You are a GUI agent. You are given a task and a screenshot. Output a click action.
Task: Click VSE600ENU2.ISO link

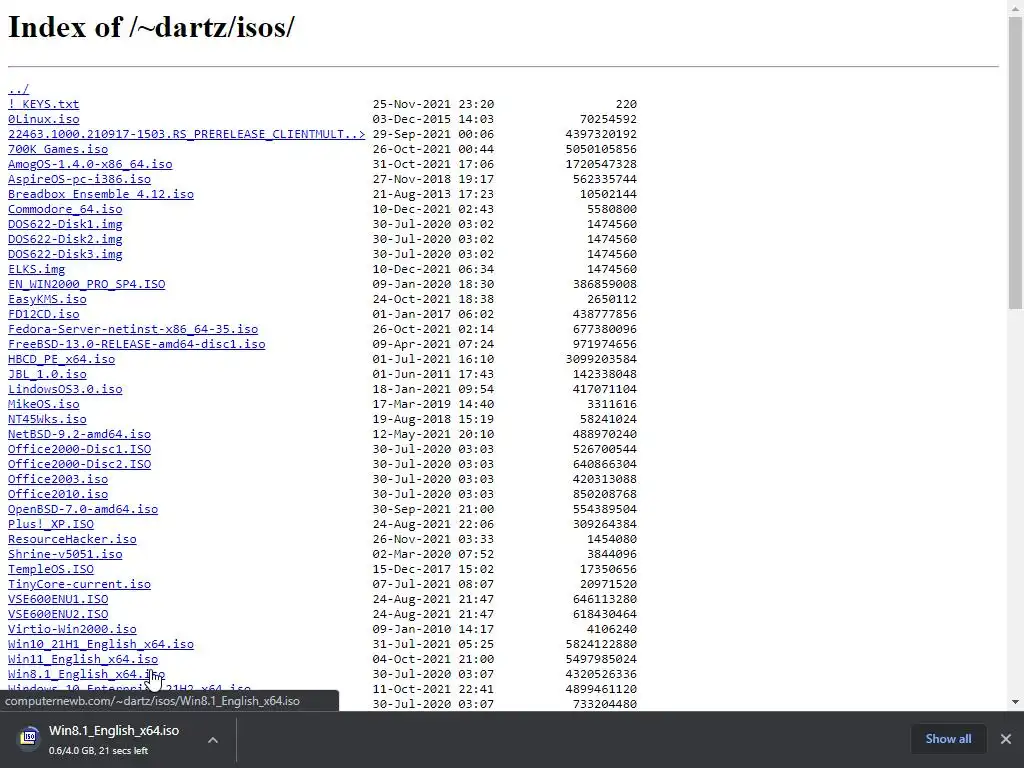[58, 615]
